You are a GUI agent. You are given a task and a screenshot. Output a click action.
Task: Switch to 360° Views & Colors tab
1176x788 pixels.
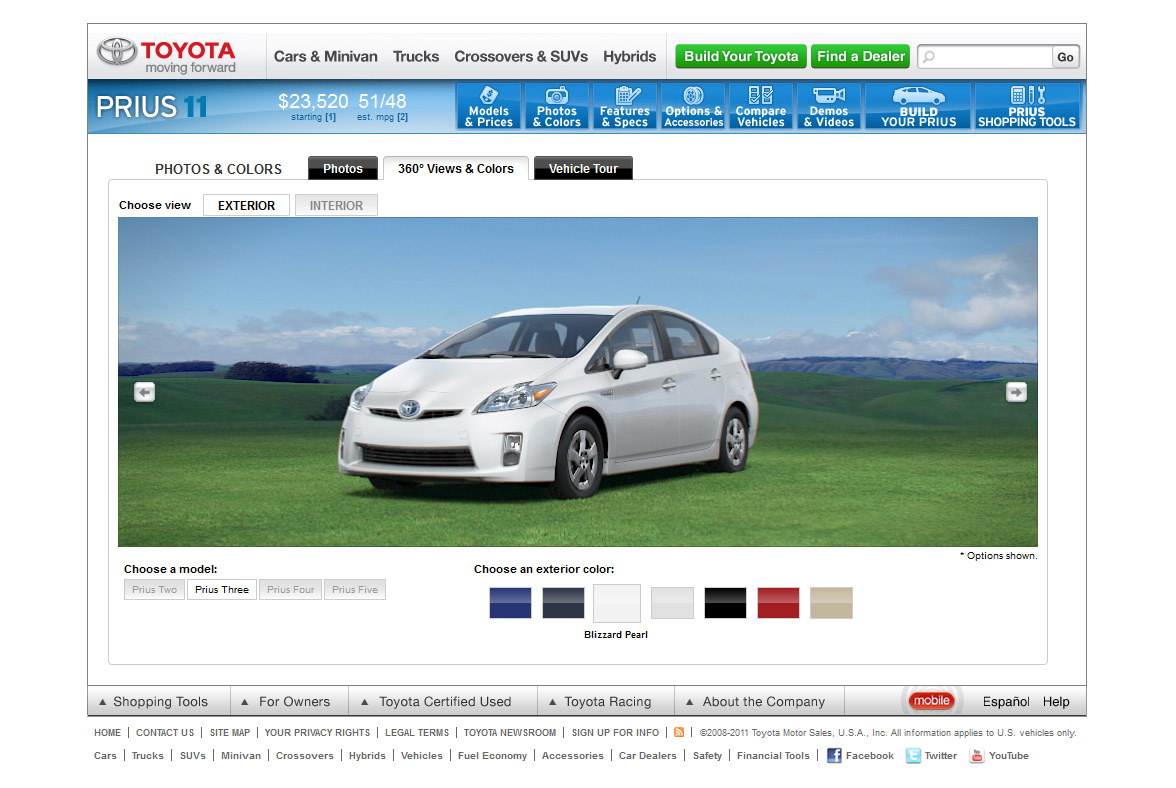[456, 169]
